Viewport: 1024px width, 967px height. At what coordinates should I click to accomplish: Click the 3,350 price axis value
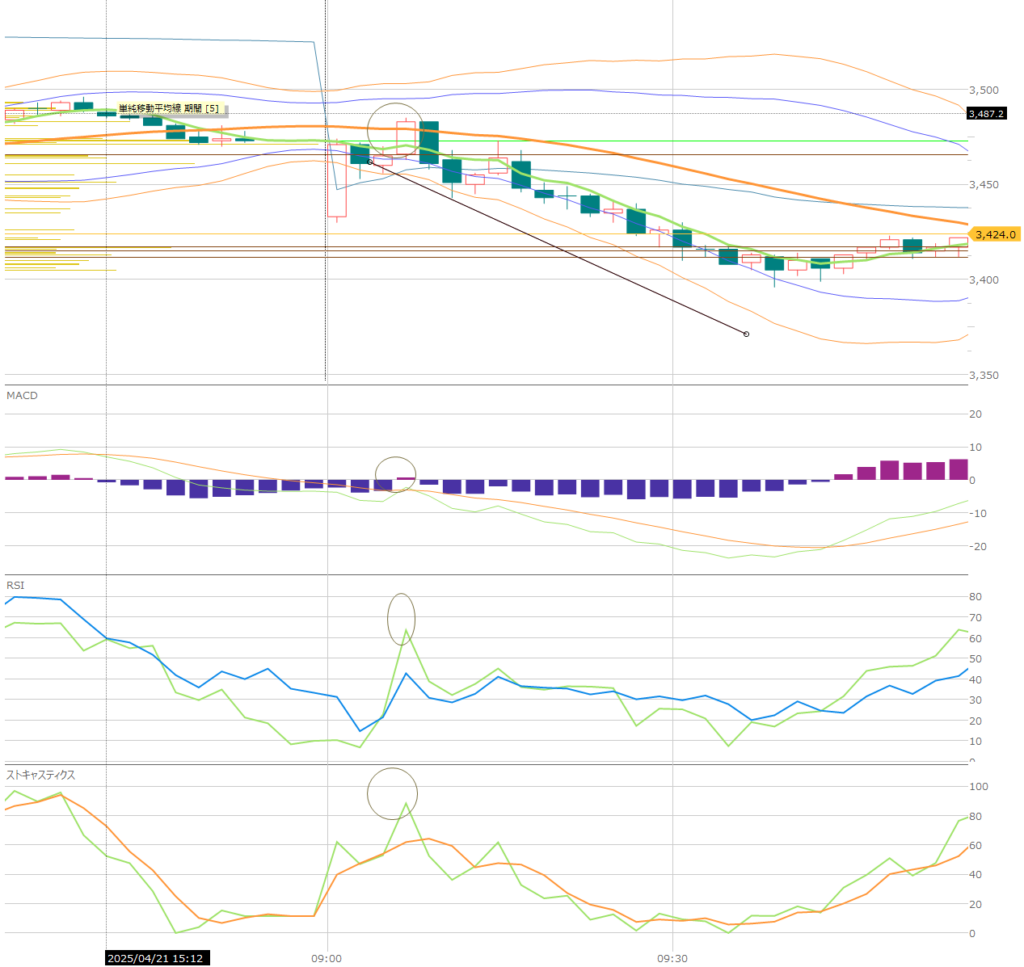coord(984,375)
